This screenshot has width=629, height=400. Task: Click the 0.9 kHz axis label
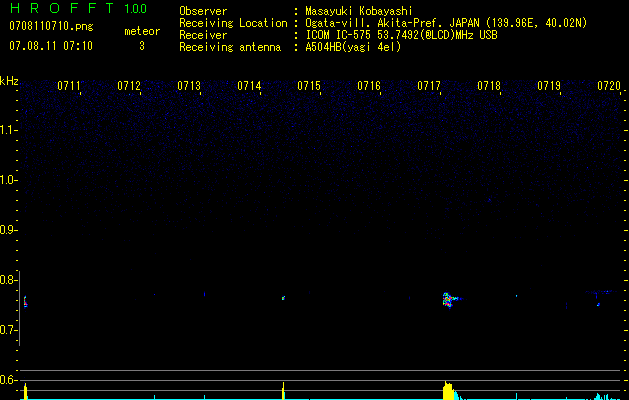(7, 230)
